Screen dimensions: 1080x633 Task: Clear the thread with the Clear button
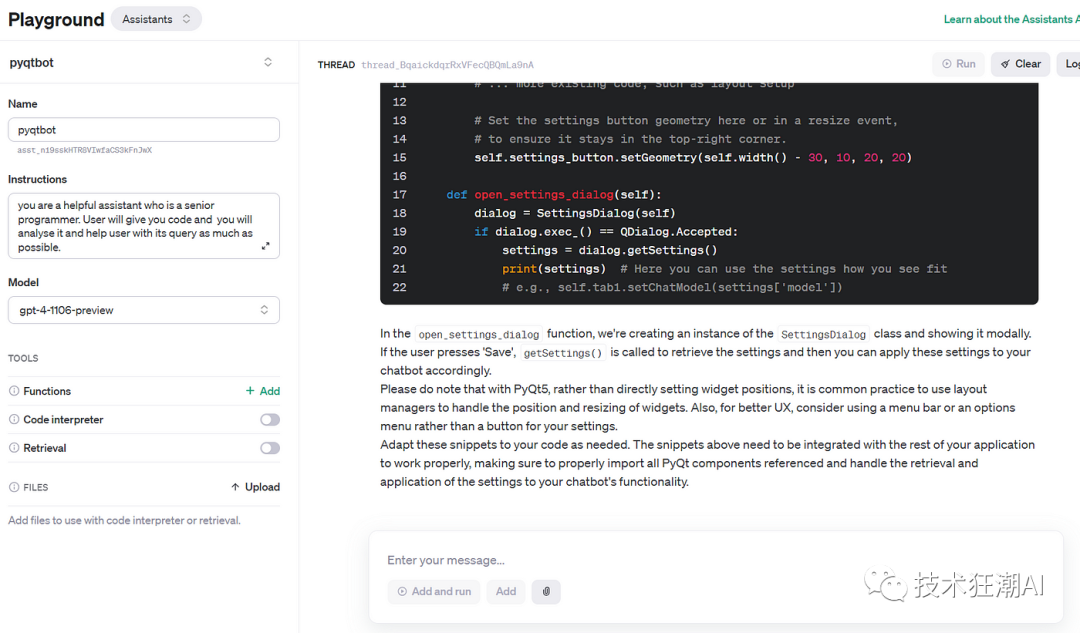[1021, 64]
